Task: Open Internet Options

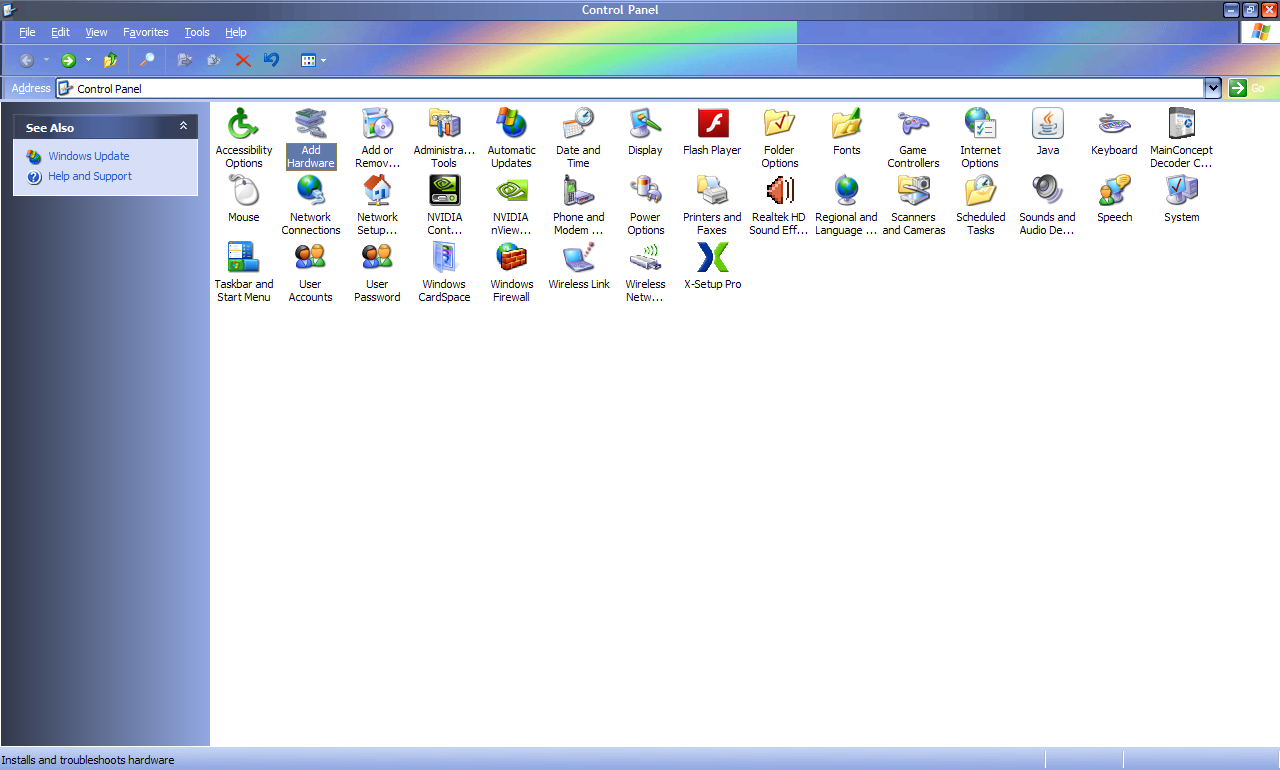Action: [980, 138]
